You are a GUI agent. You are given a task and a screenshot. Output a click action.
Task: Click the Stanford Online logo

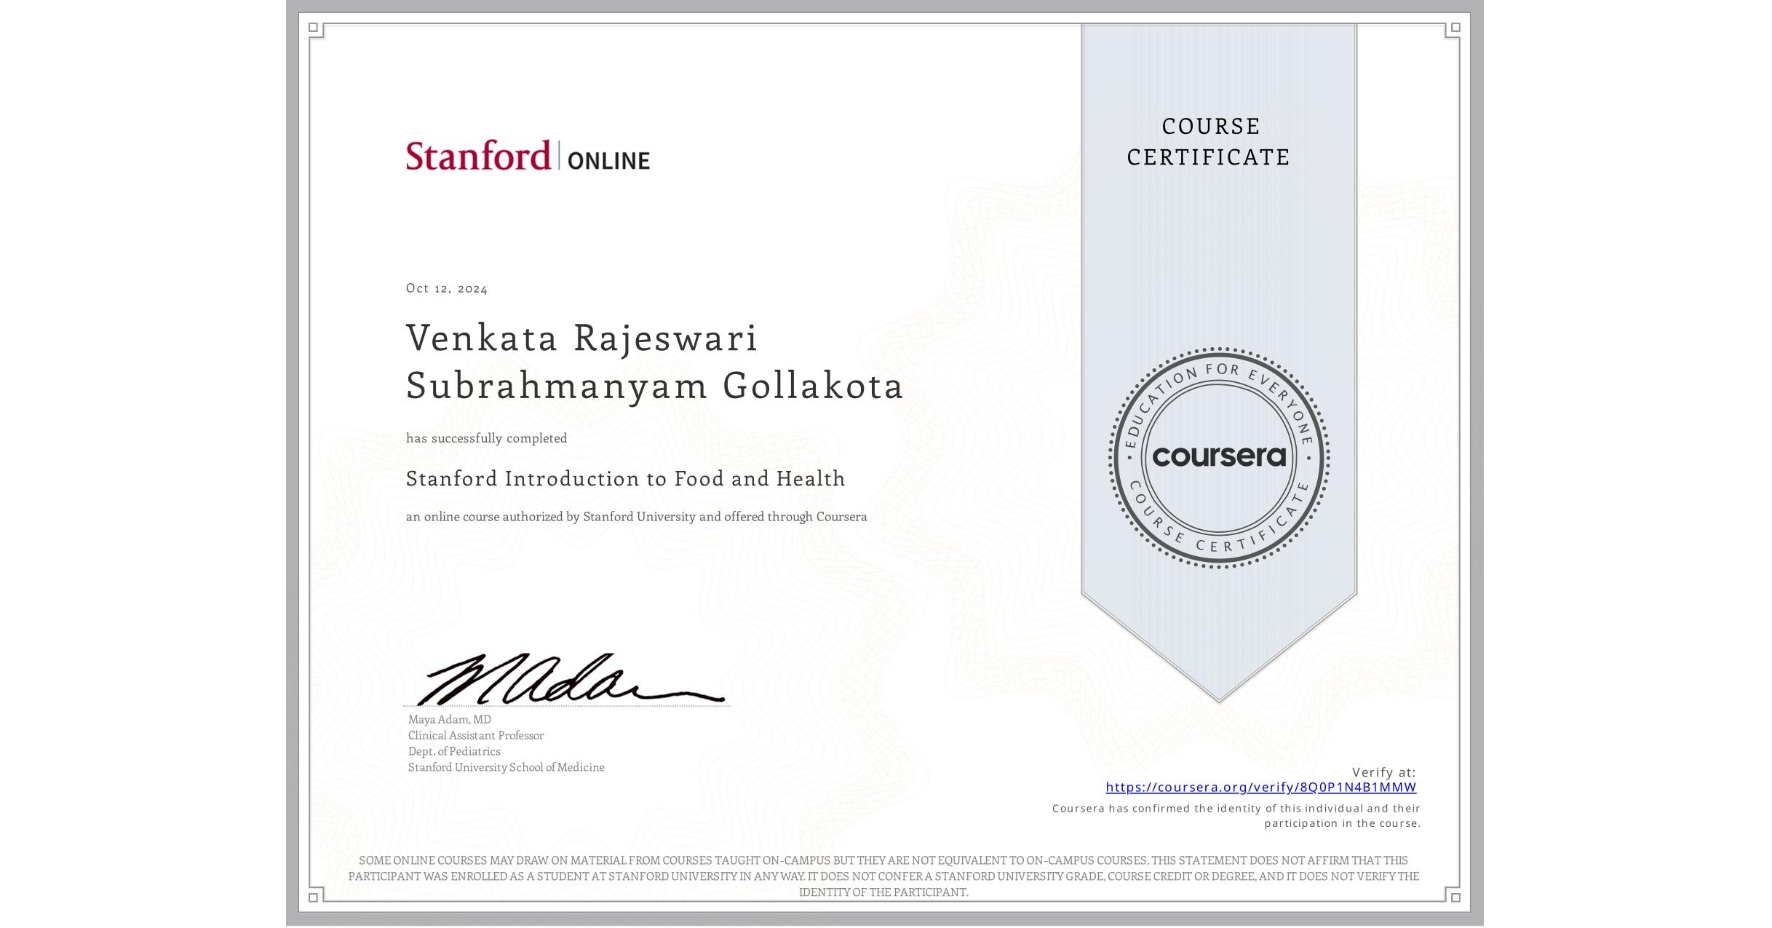pyautogui.click(x=528, y=156)
